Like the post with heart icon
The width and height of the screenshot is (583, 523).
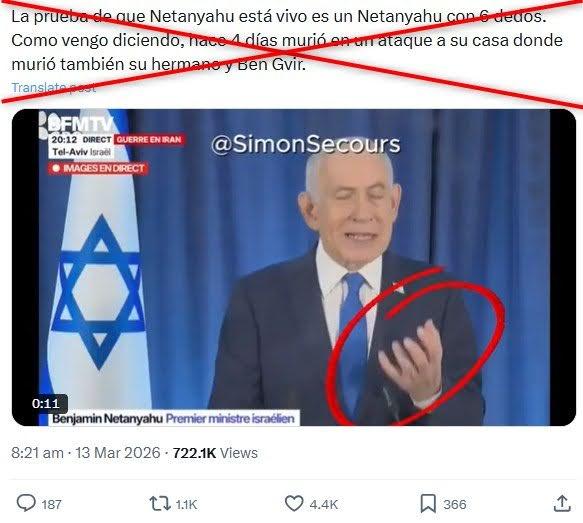coord(294,504)
